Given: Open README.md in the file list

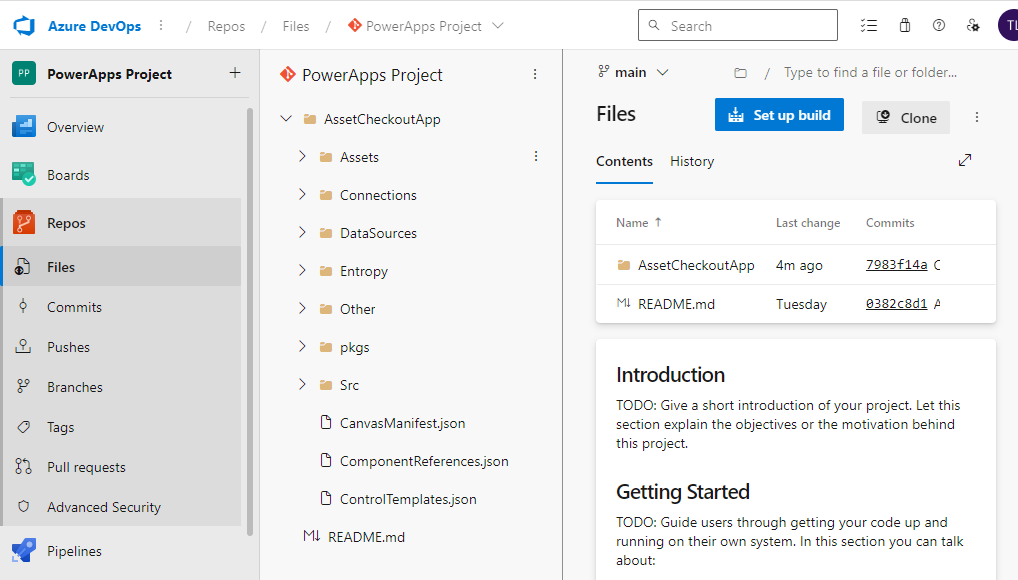Looking at the screenshot, I should (677, 304).
